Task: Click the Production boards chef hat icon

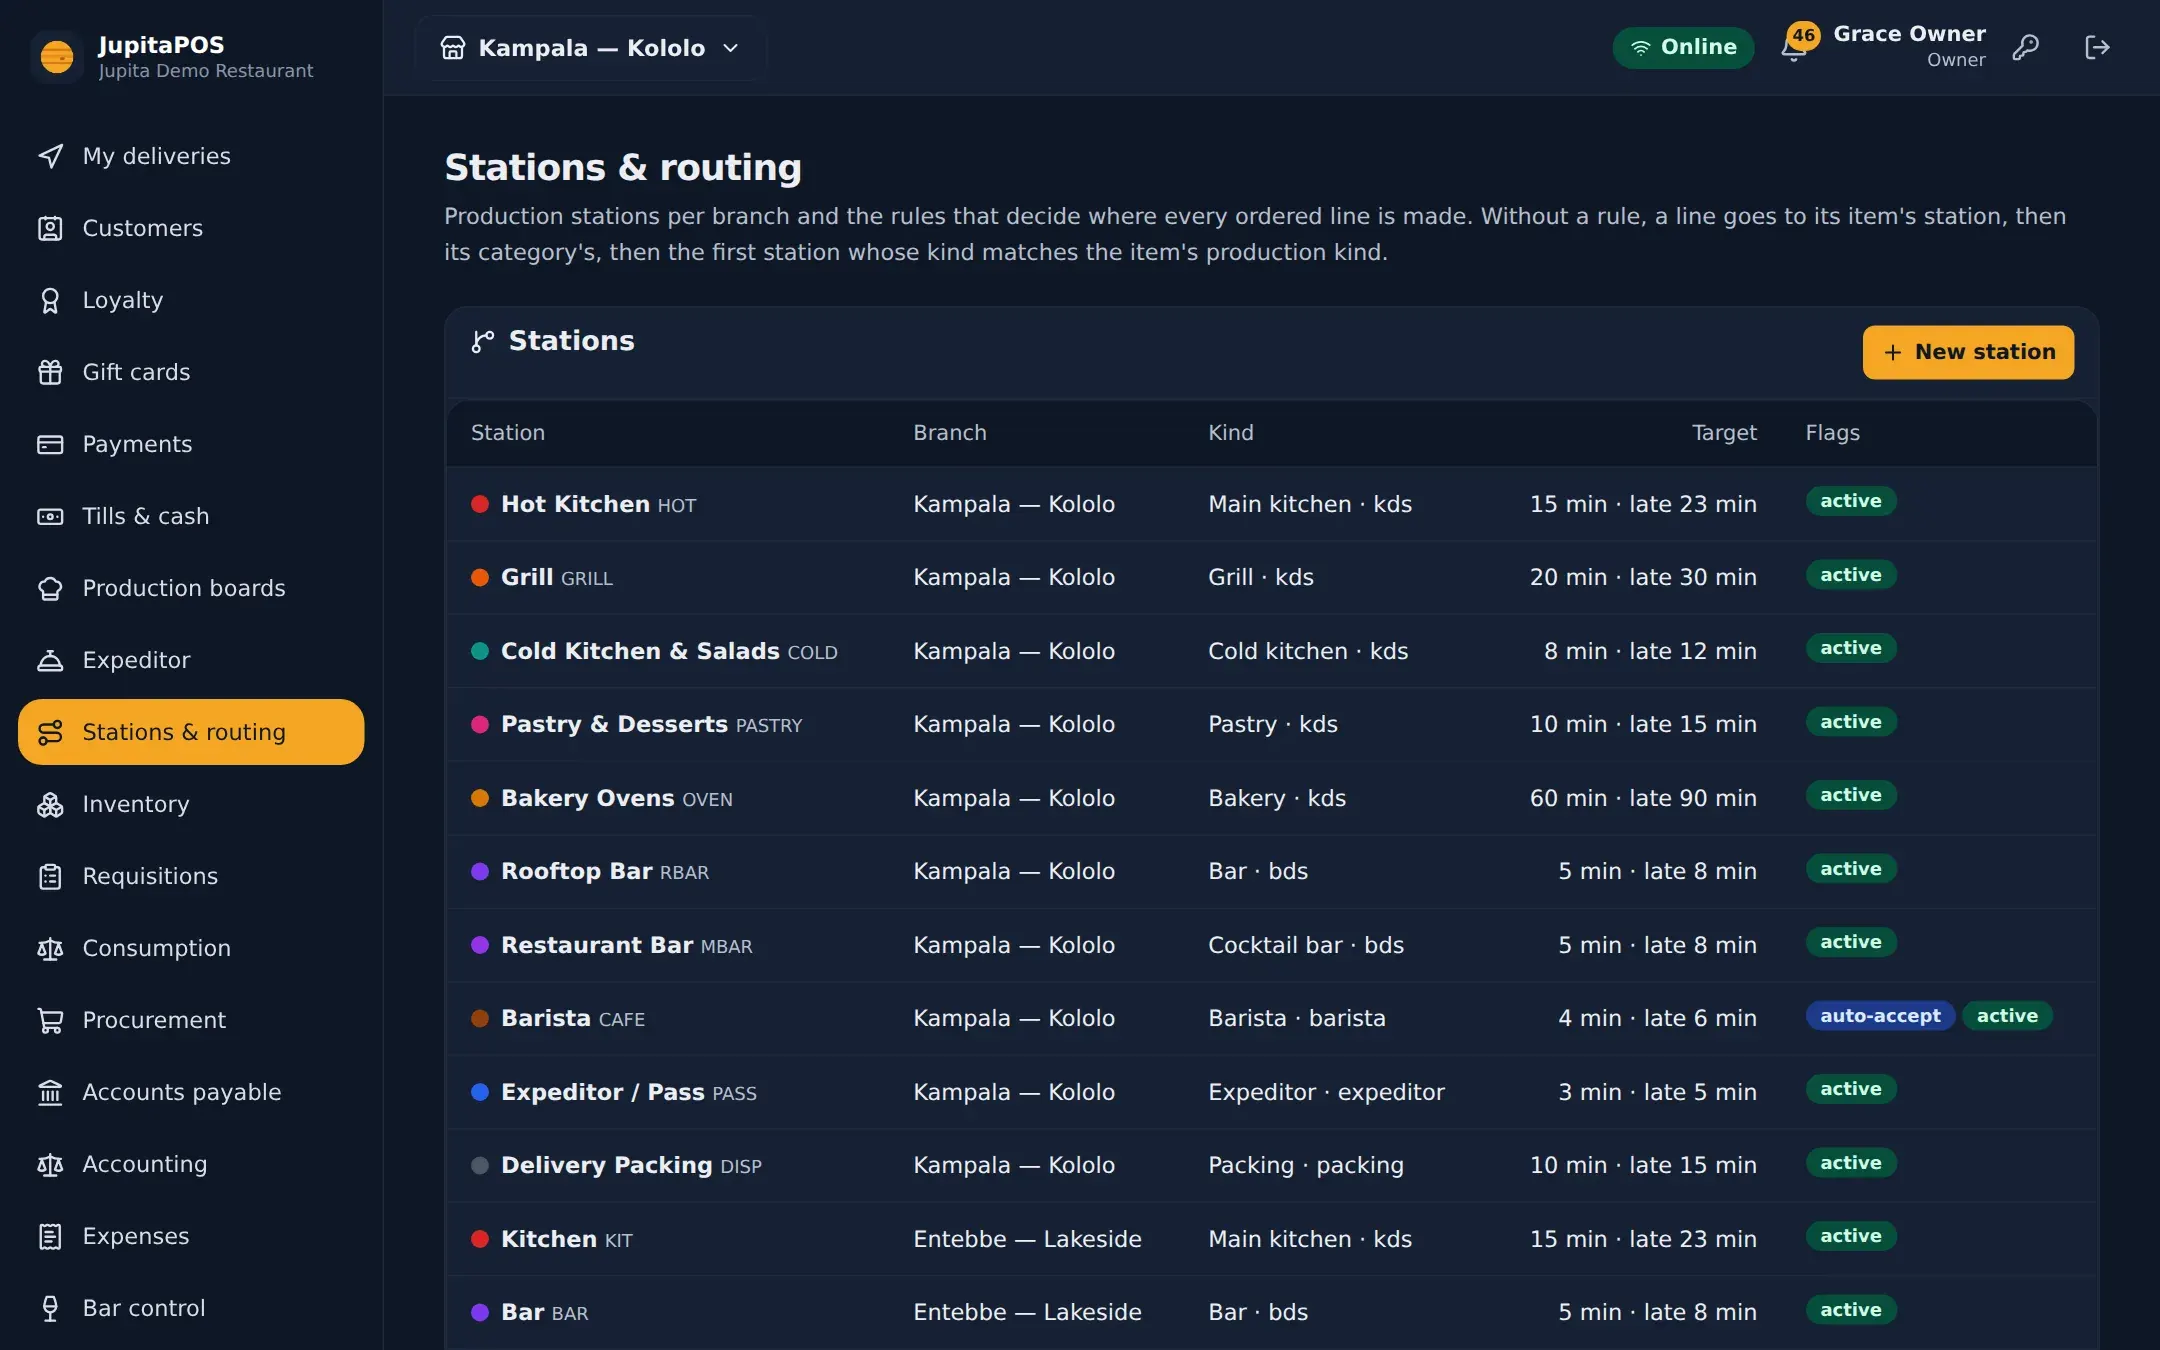Action: pos(50,588)
